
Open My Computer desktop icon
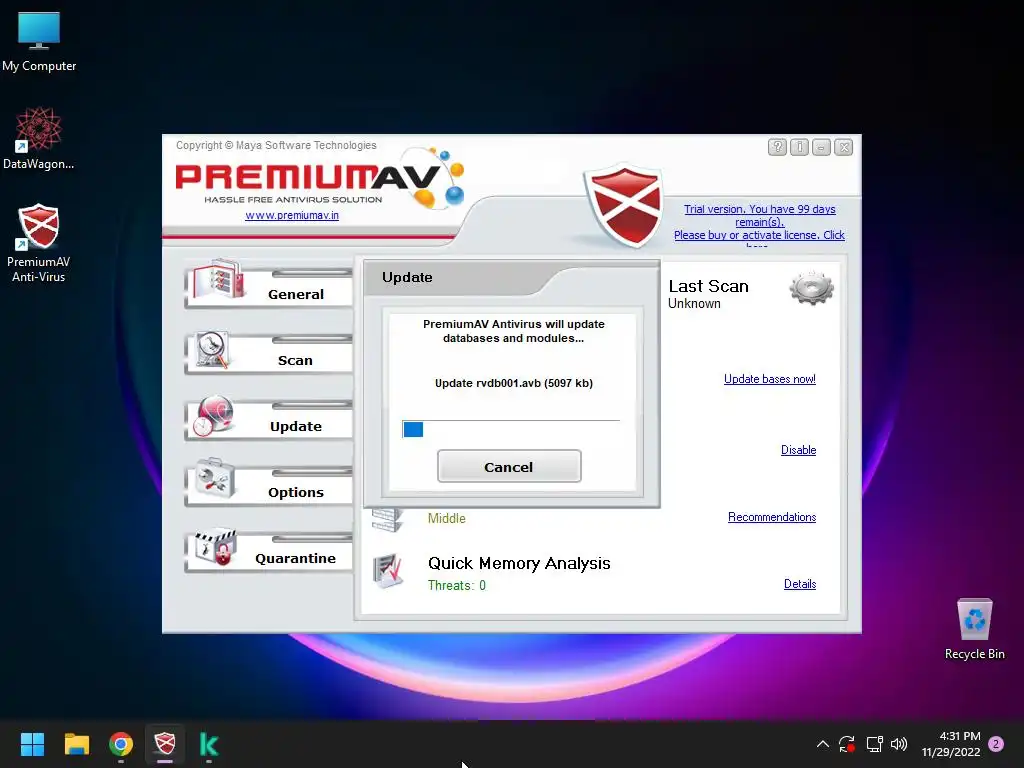tap(39, 42)
